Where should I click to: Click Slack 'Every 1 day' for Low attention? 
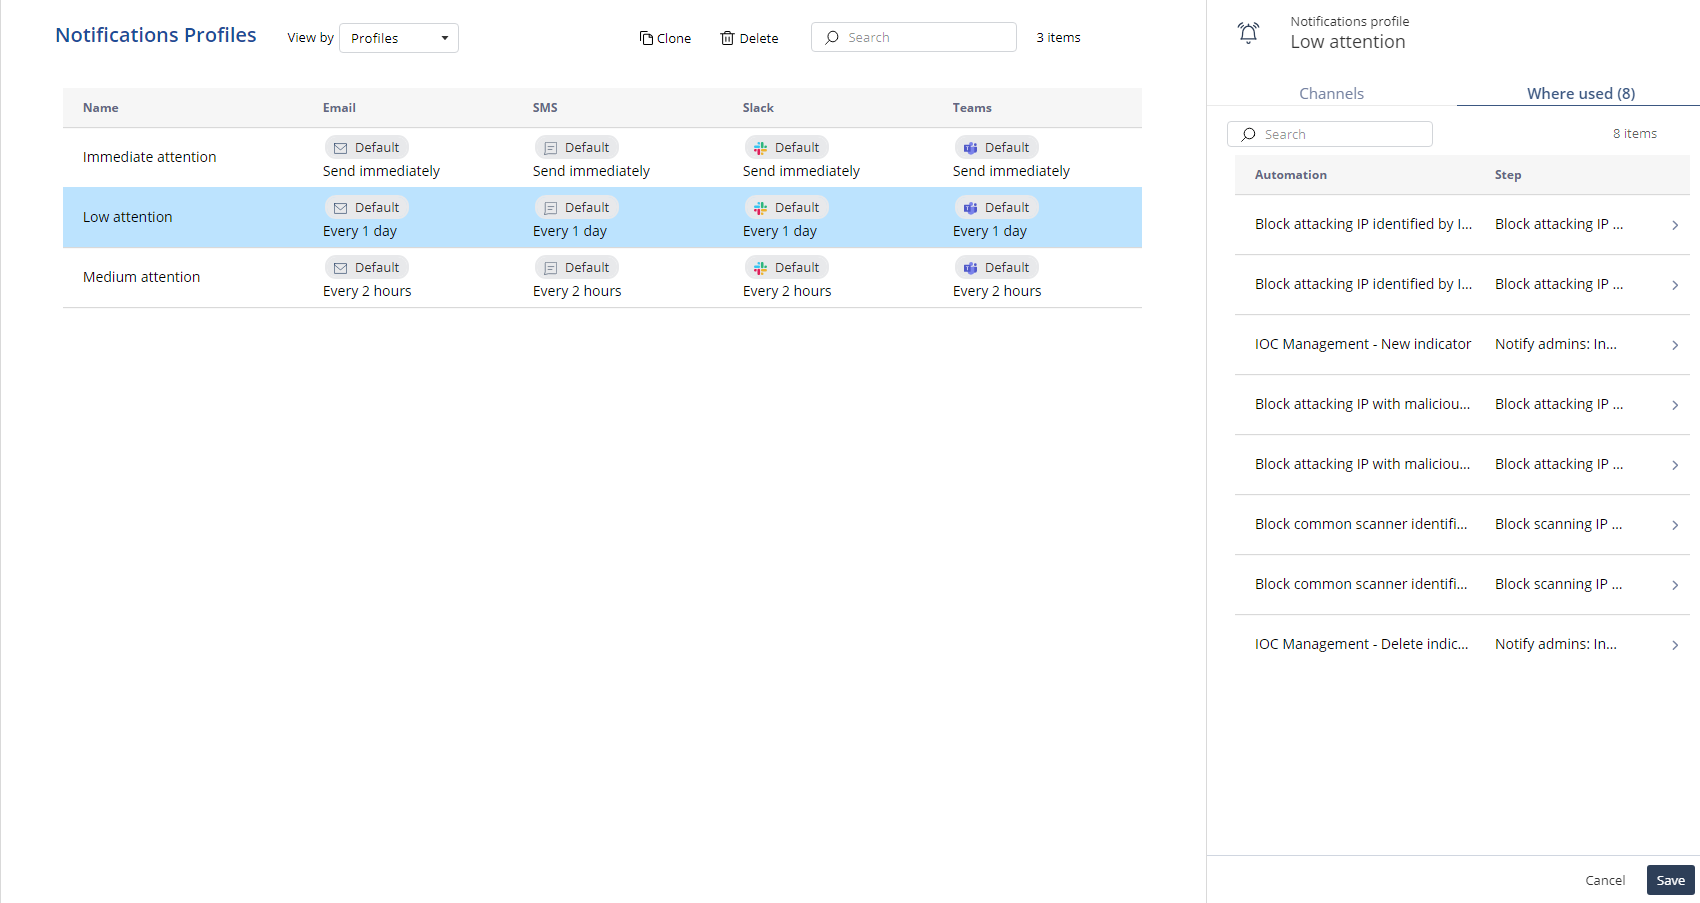tap(780, 231)
